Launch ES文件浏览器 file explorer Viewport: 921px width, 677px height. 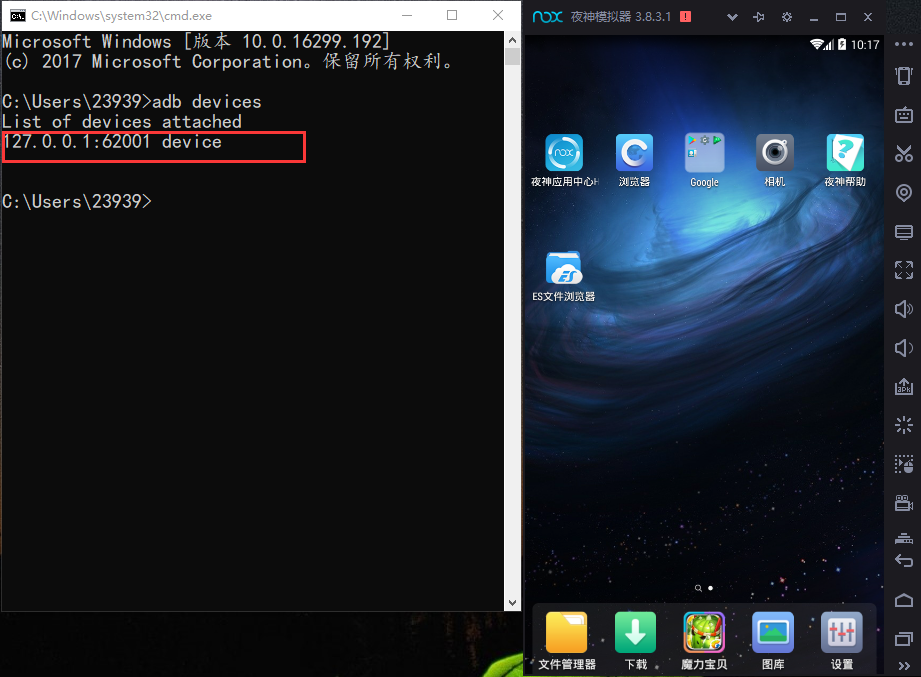tap(564, 268)
